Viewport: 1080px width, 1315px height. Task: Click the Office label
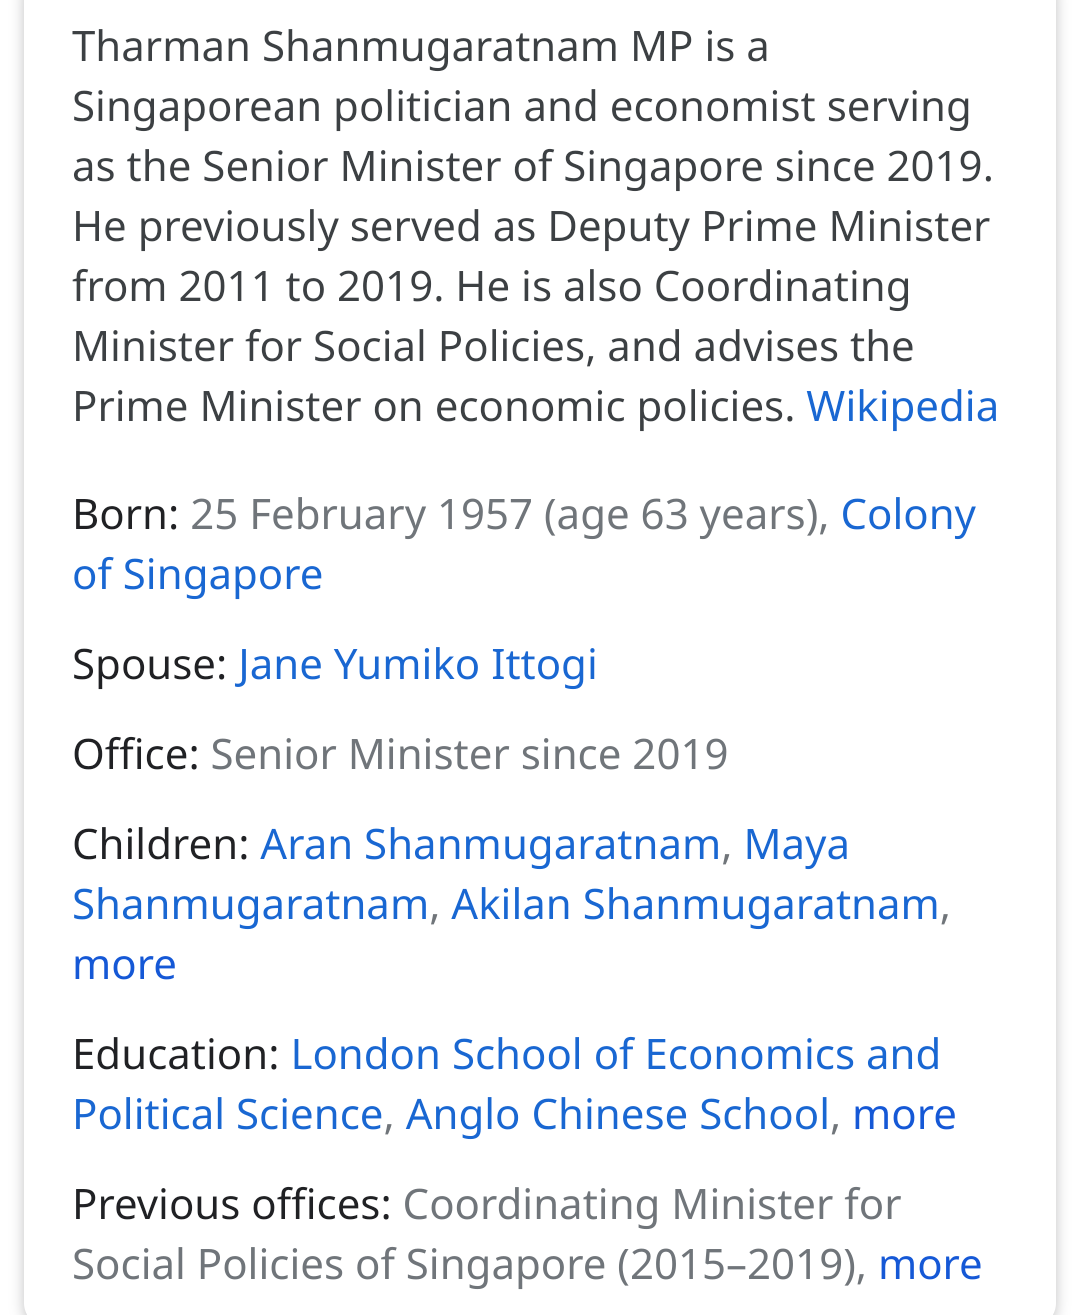tap(136, 755)
